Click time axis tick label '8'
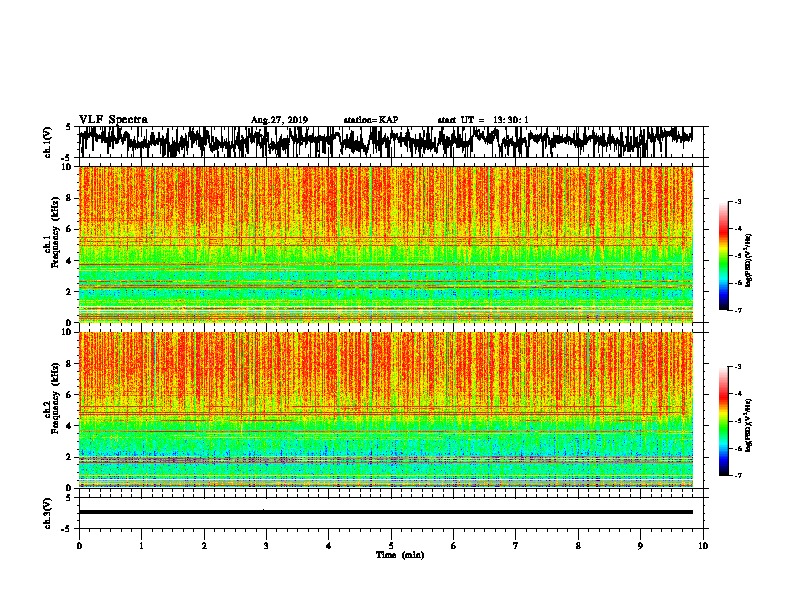Viewport: 792px width, 612px height. 578,546
